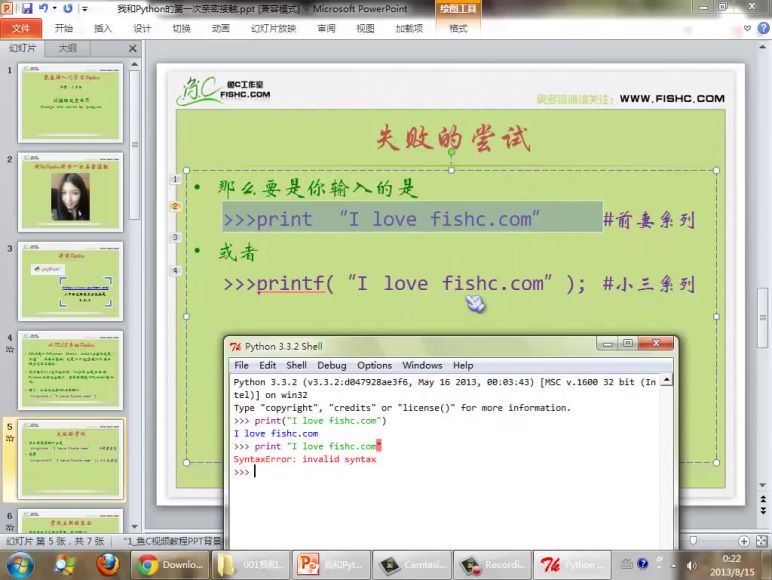Switch to the 开始 ribbon tab

coord(64,28)
